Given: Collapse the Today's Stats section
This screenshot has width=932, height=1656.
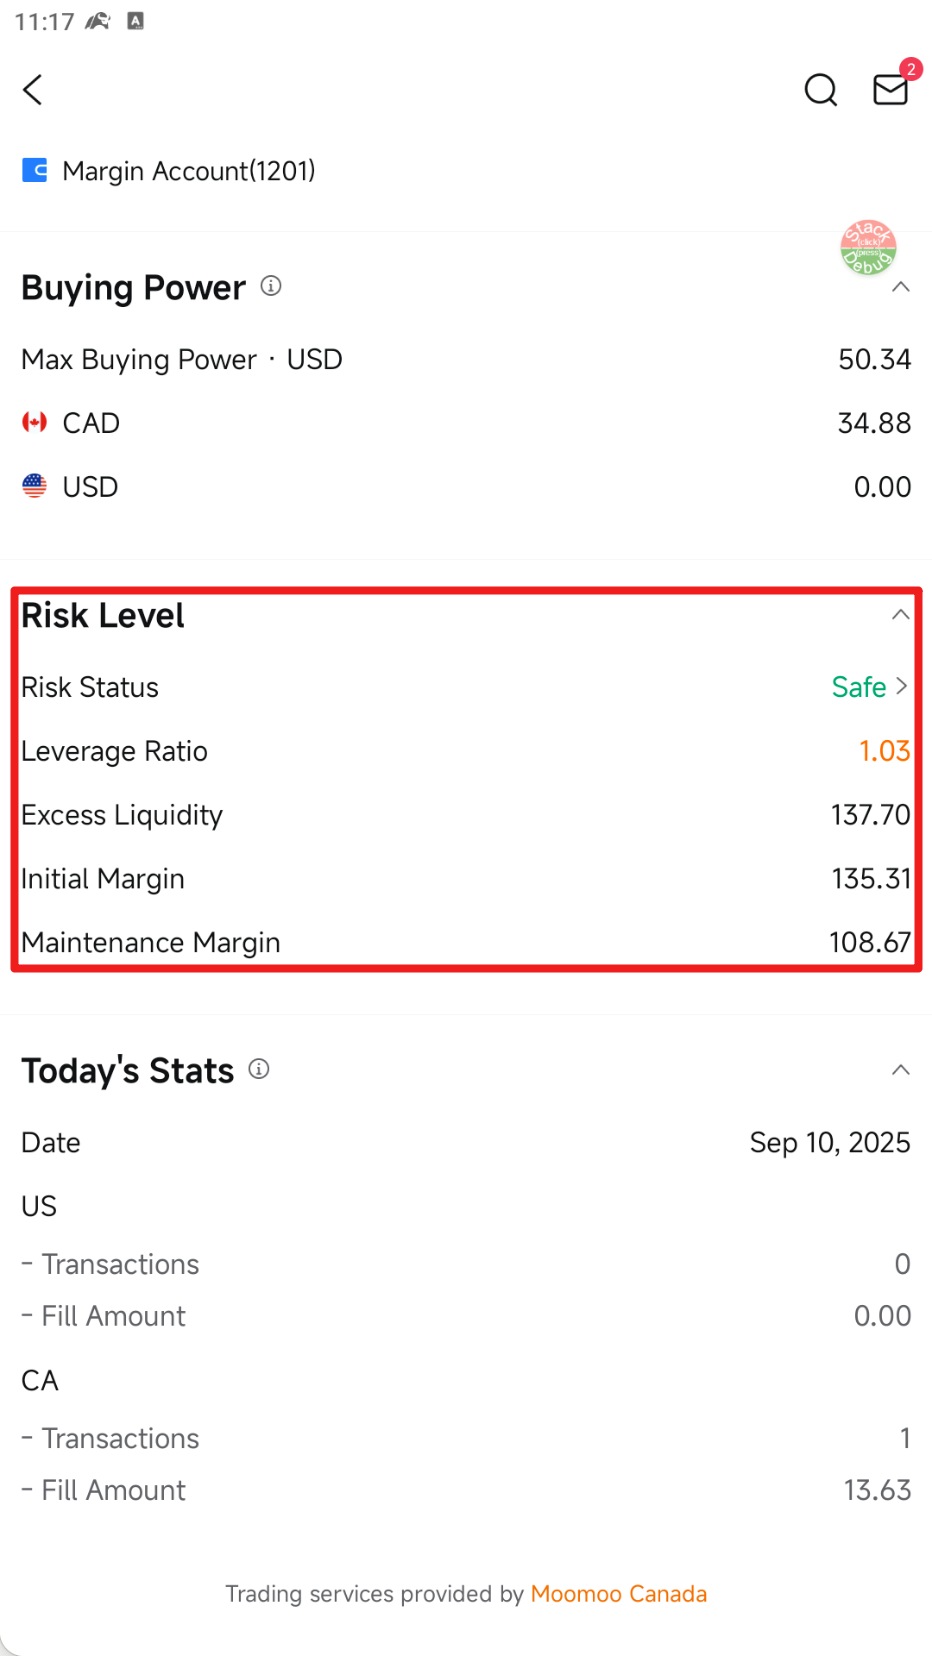Looking at the screenshot, I should (900, 1070).
